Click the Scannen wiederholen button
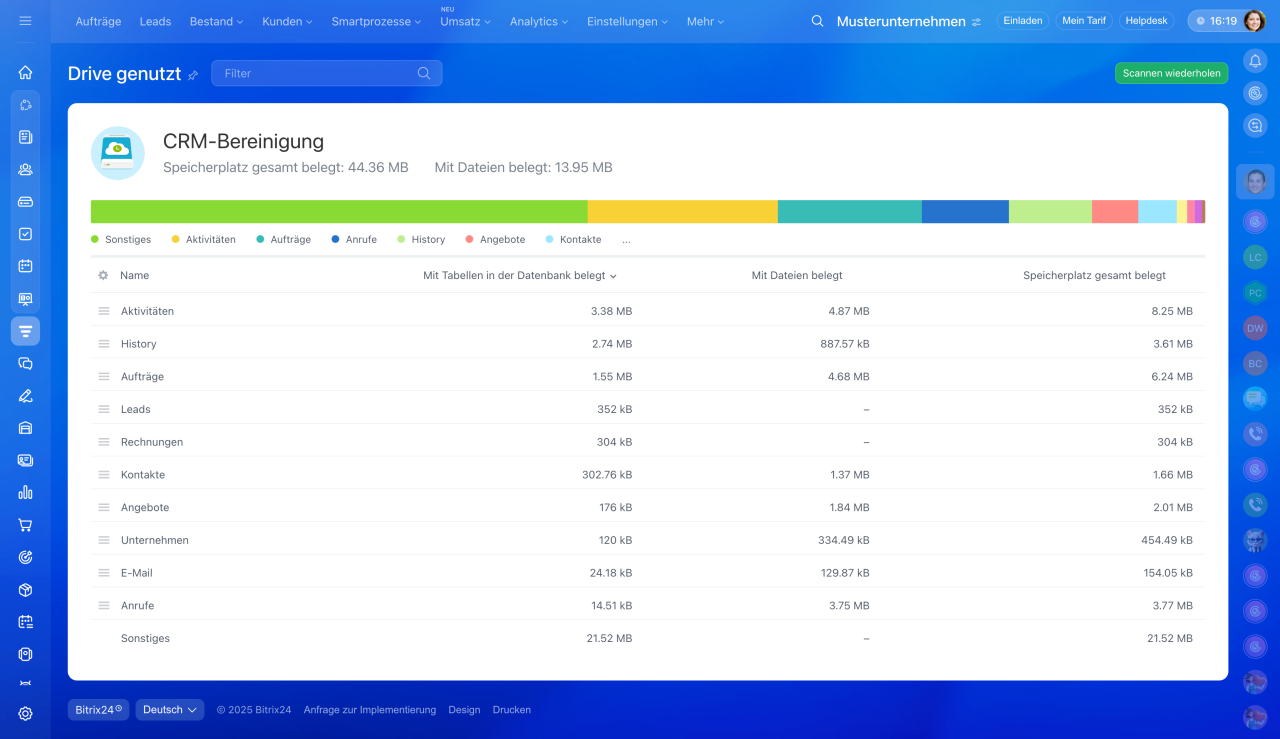 [x=1171, y=73]
